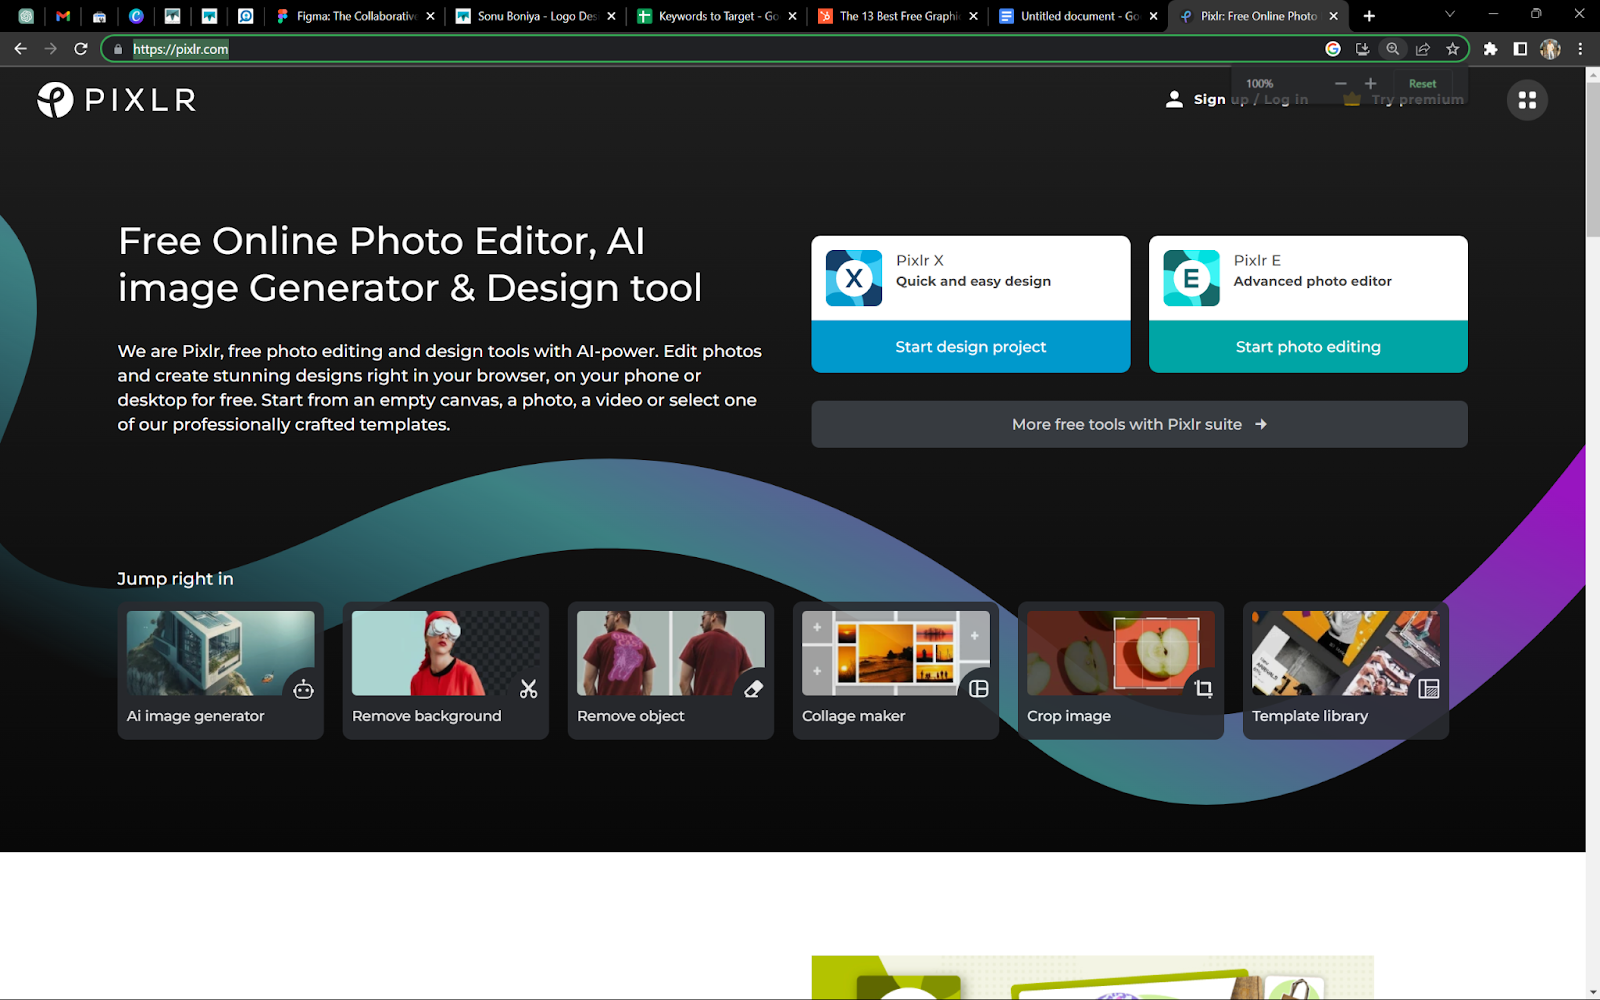Click the robot icon on Ai image generator
Screen dimensions: 1600x1000
[303, 689]
